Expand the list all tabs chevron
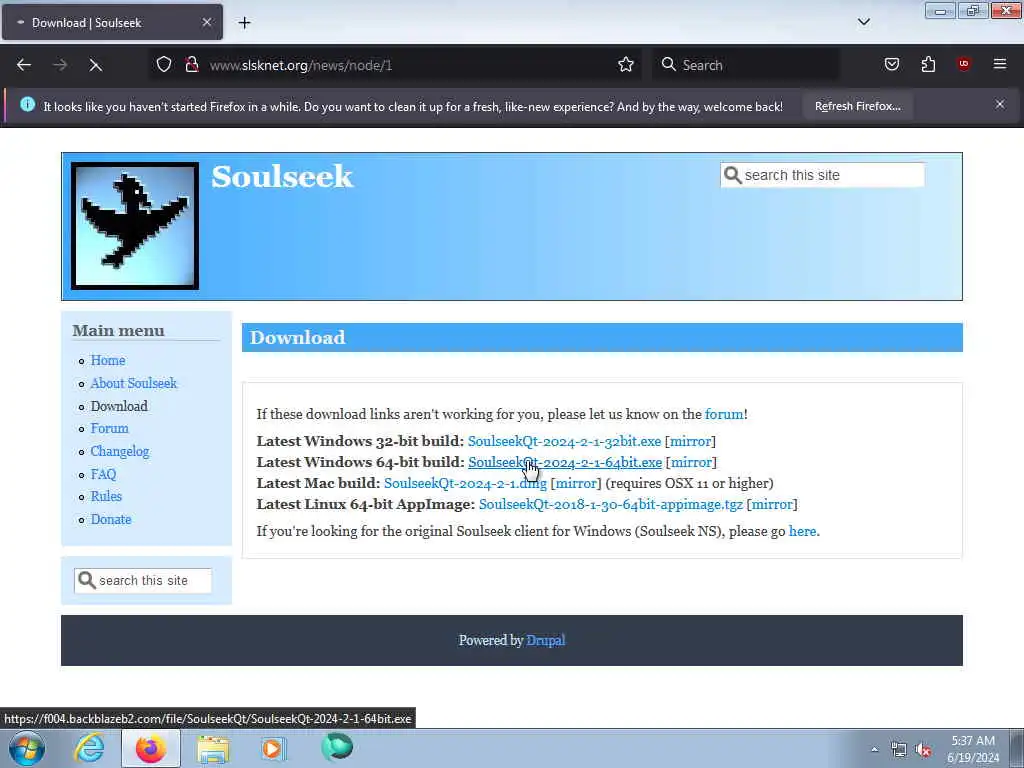The height and width of the screenshot is (768, 1024). pos(863,22)
